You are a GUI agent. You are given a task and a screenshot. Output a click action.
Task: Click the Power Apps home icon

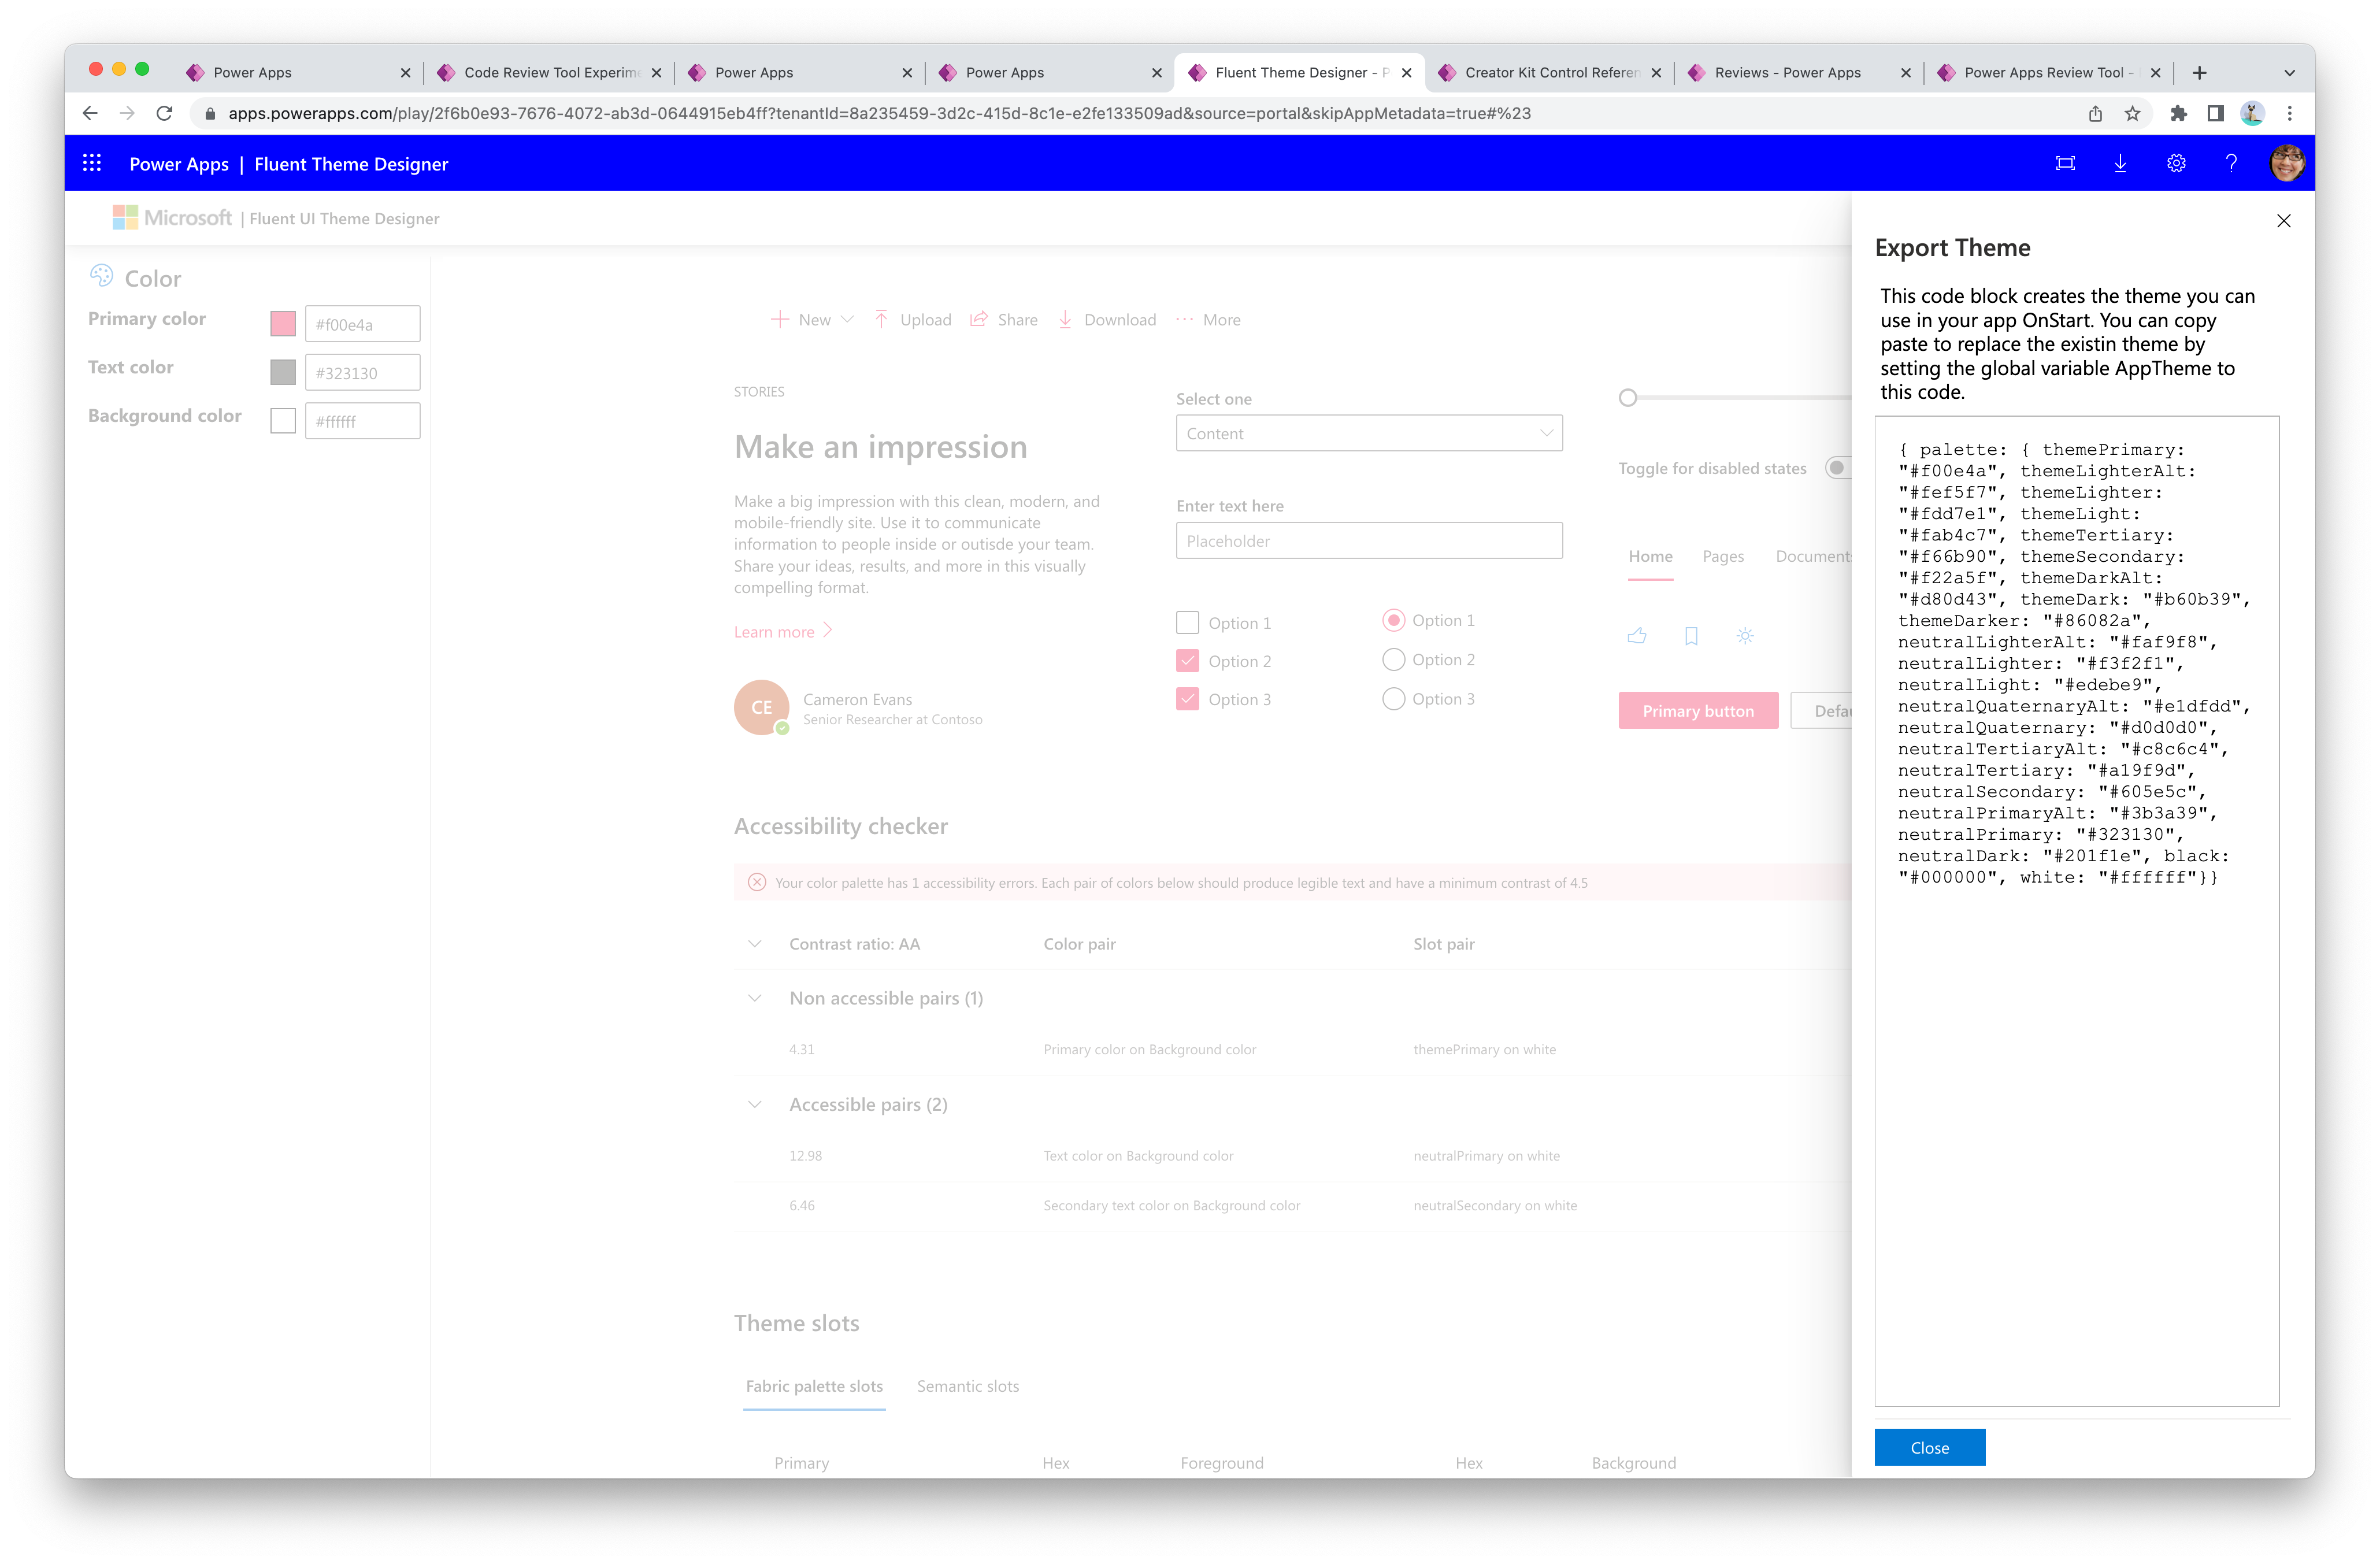(180, 164)
